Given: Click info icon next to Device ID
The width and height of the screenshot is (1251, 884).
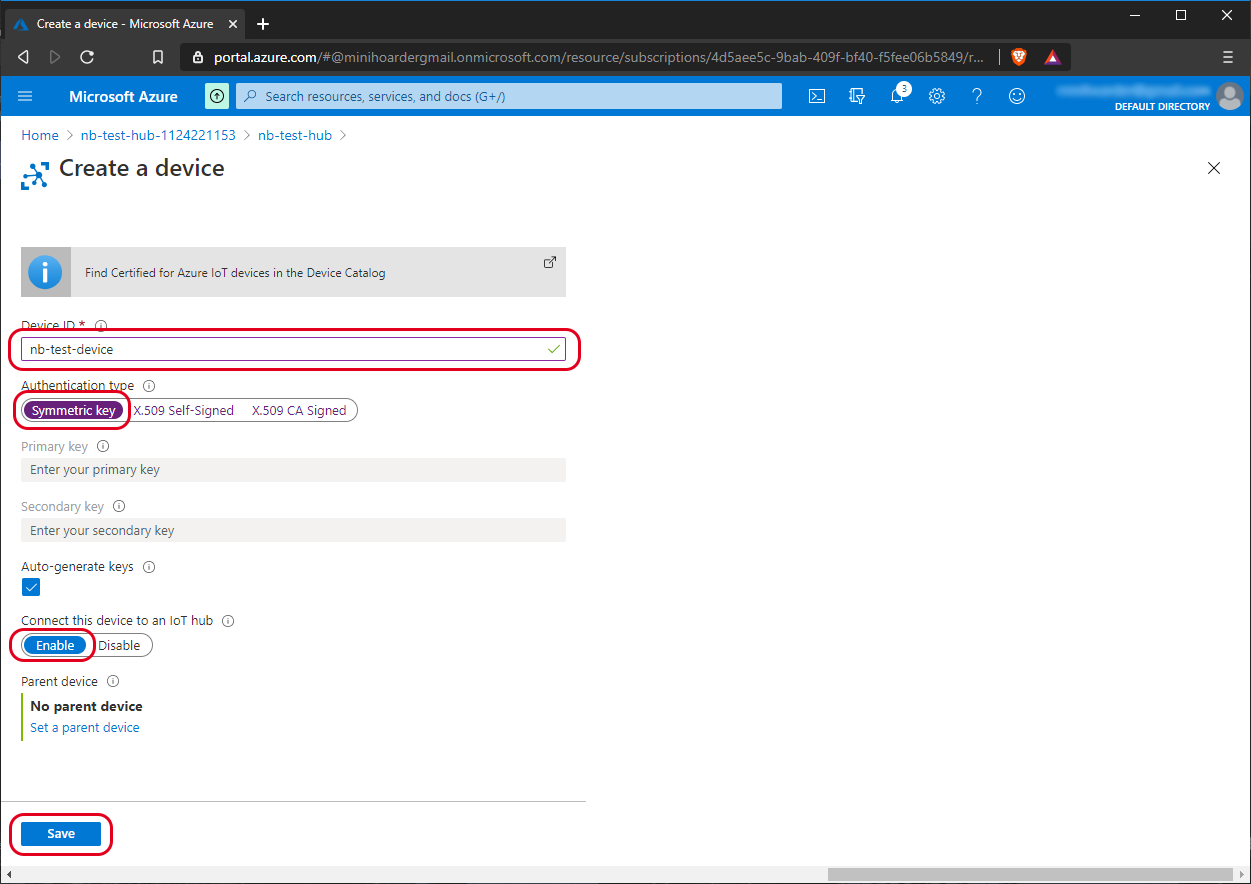Looking at the screenshot, I should click(100, 325).
